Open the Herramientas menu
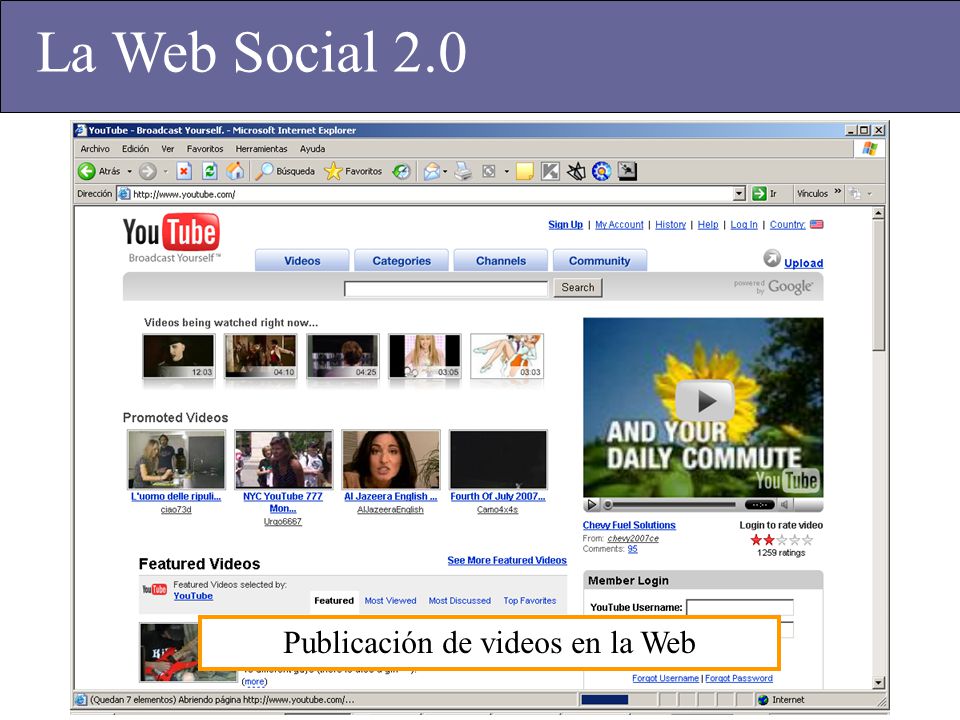 point(261,149)
